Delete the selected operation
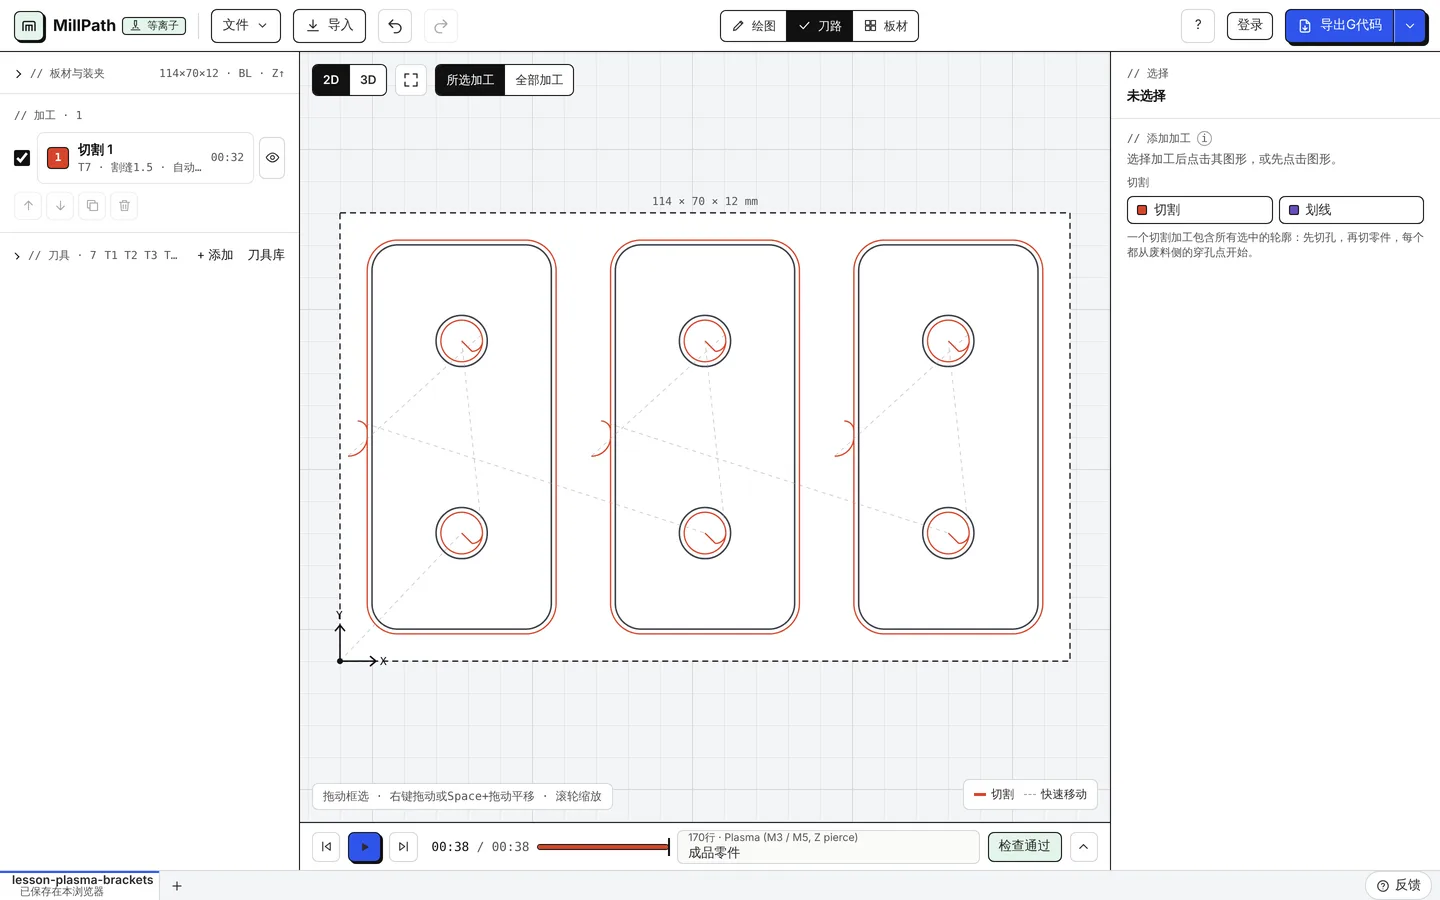This screenshot has height=900, width=1440. pyautogui.click(x=124, y=206)
